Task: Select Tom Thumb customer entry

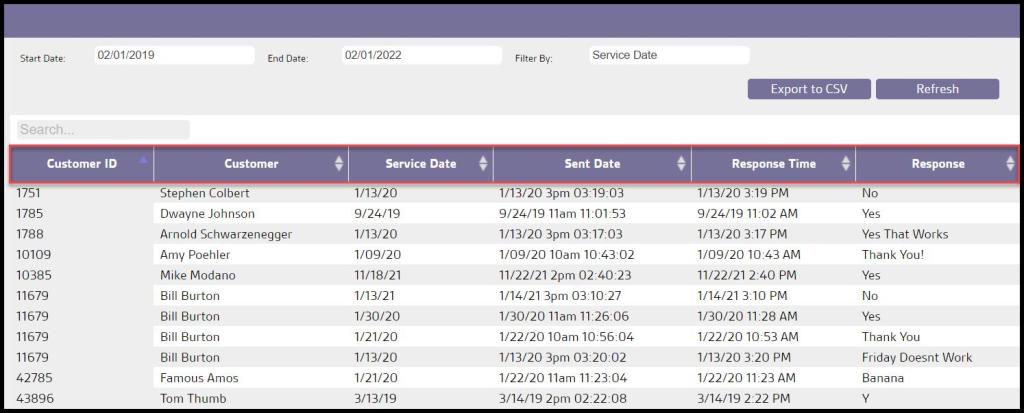Action: point(193,399)
